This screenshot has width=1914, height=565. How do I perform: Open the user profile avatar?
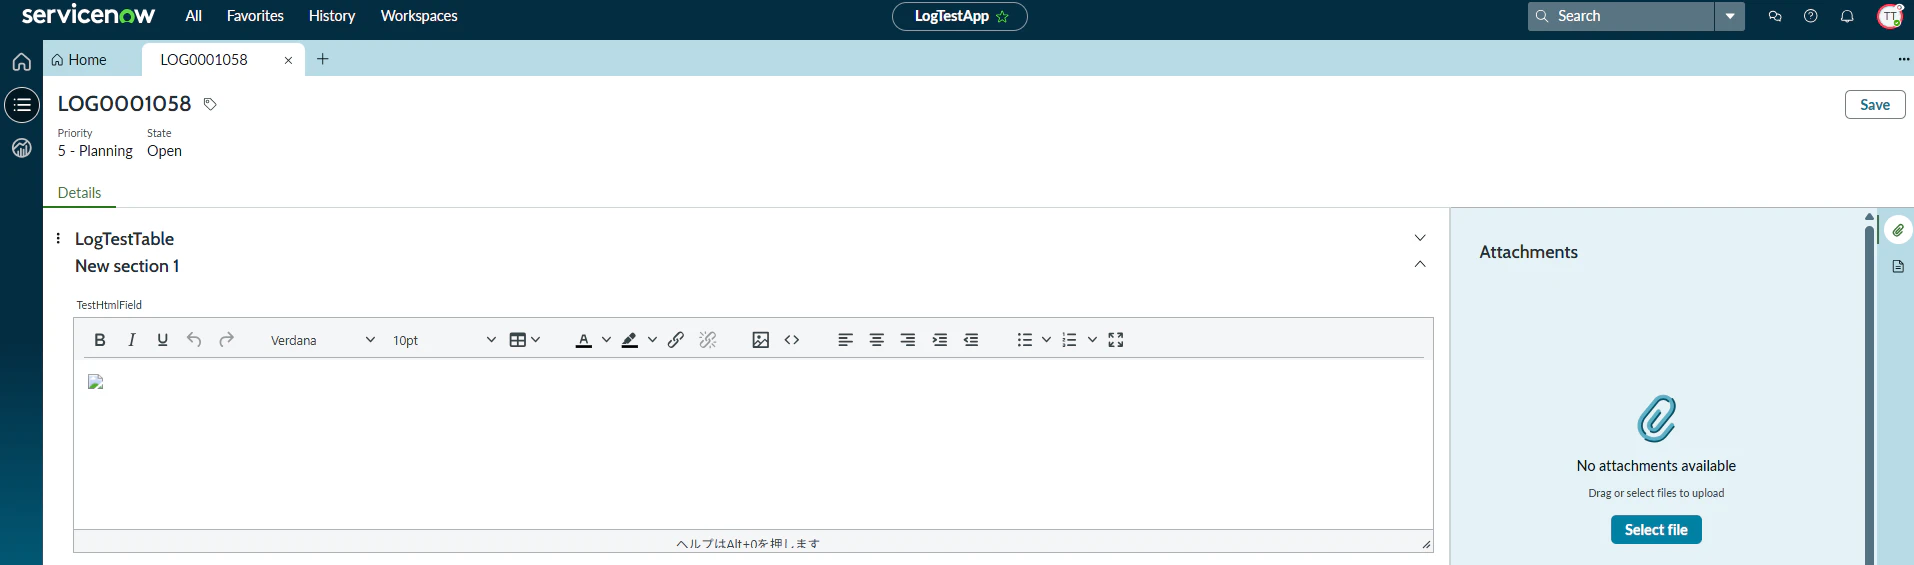[1890, 16]
